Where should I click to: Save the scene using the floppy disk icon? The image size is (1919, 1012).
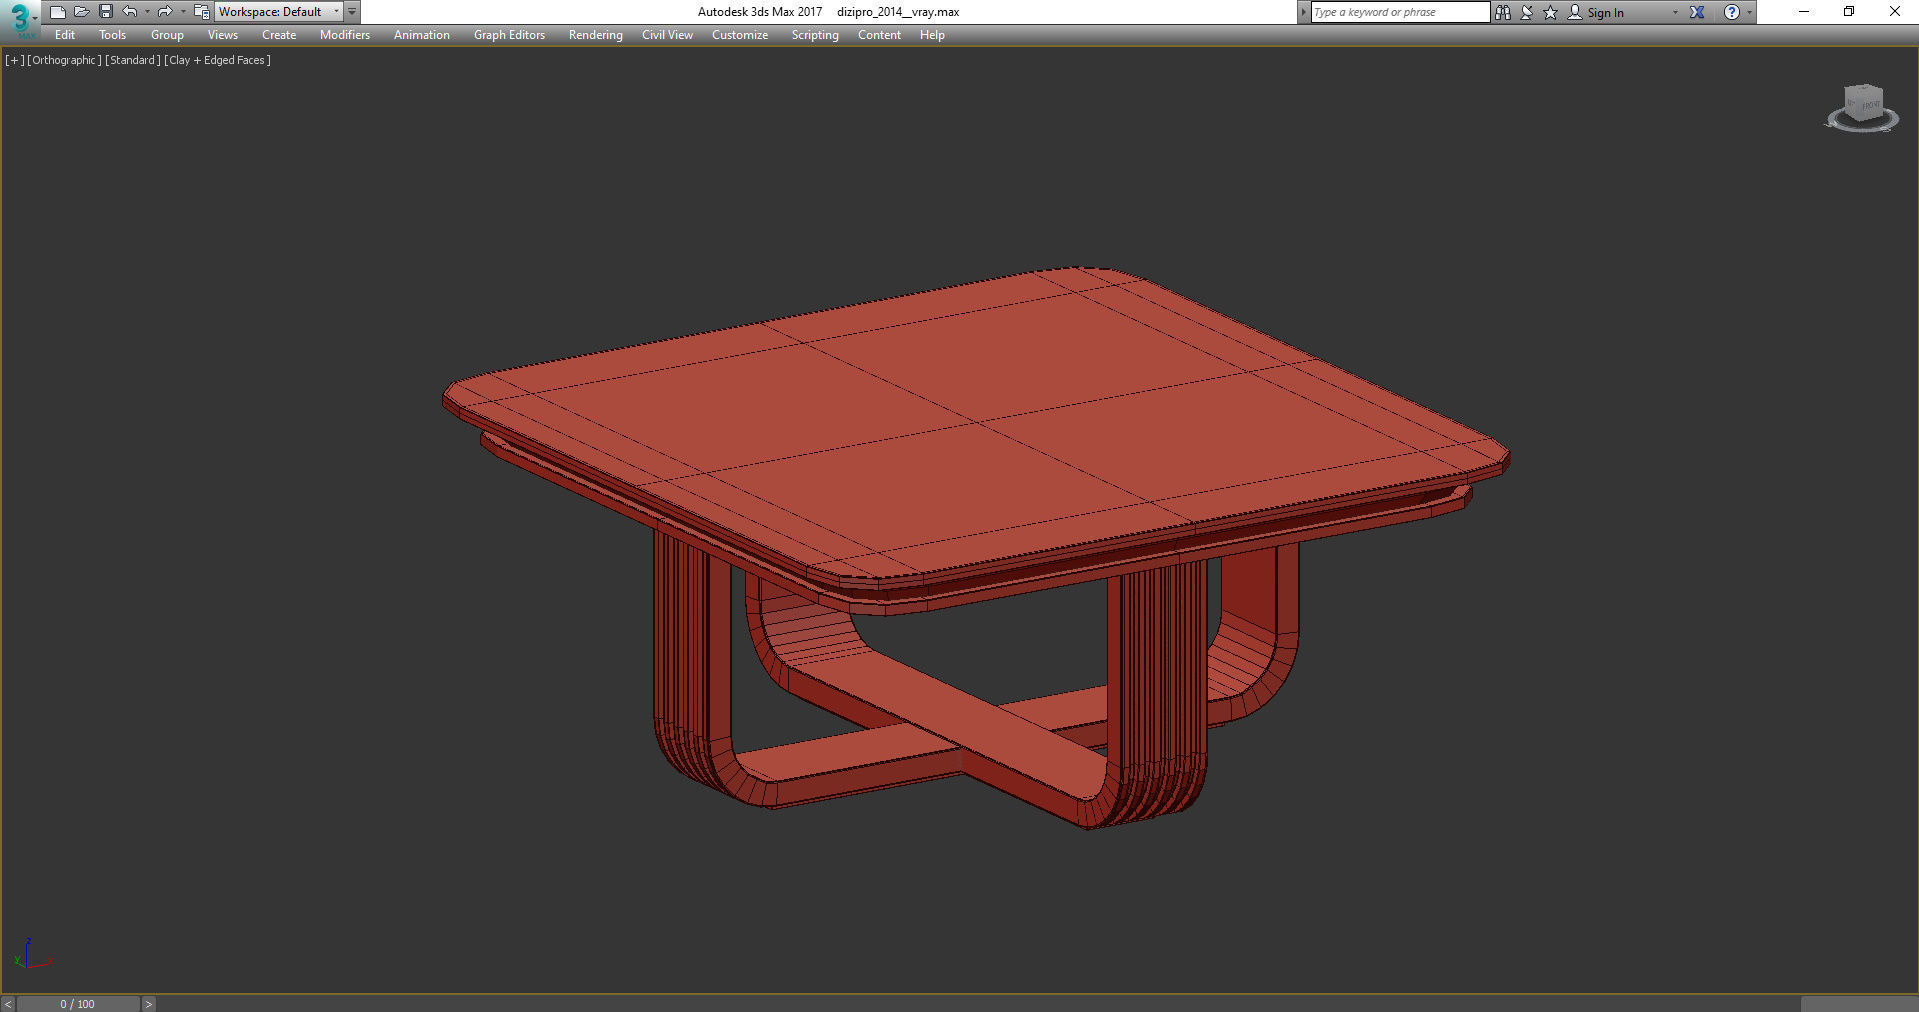click(106, 12)
